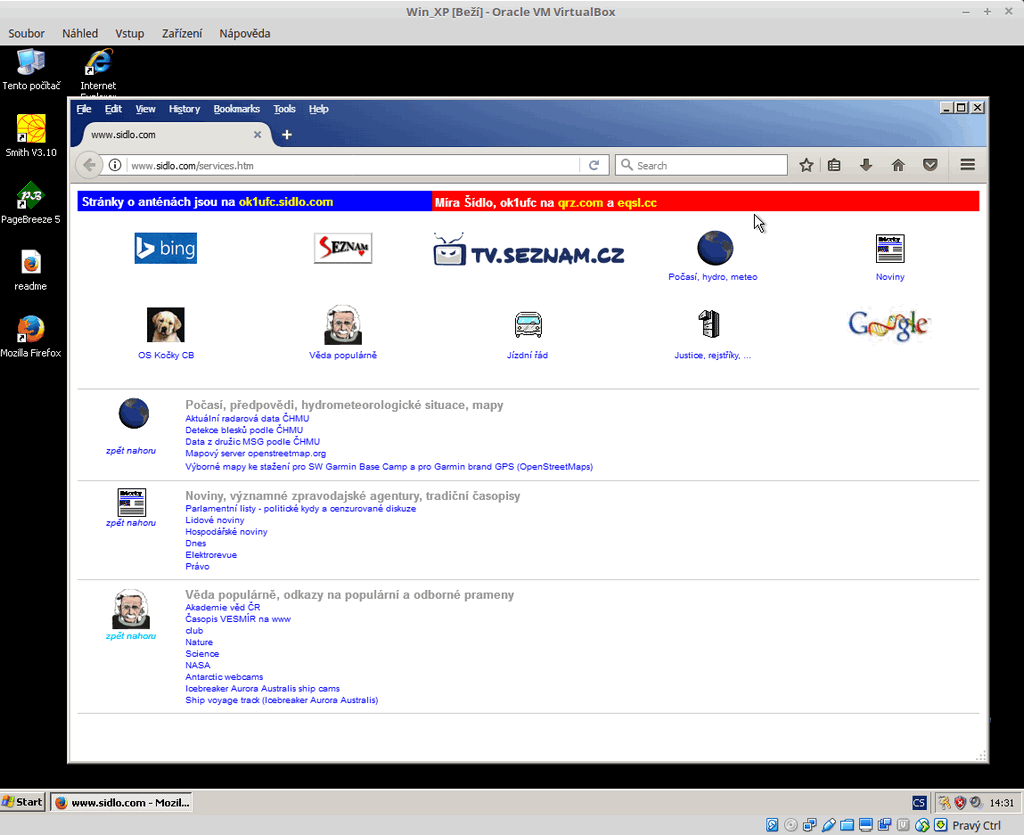Click the Antarctic webcams link
Image resolution: width=1024 pixels, height=835 pixels.
tap(224, 677)
